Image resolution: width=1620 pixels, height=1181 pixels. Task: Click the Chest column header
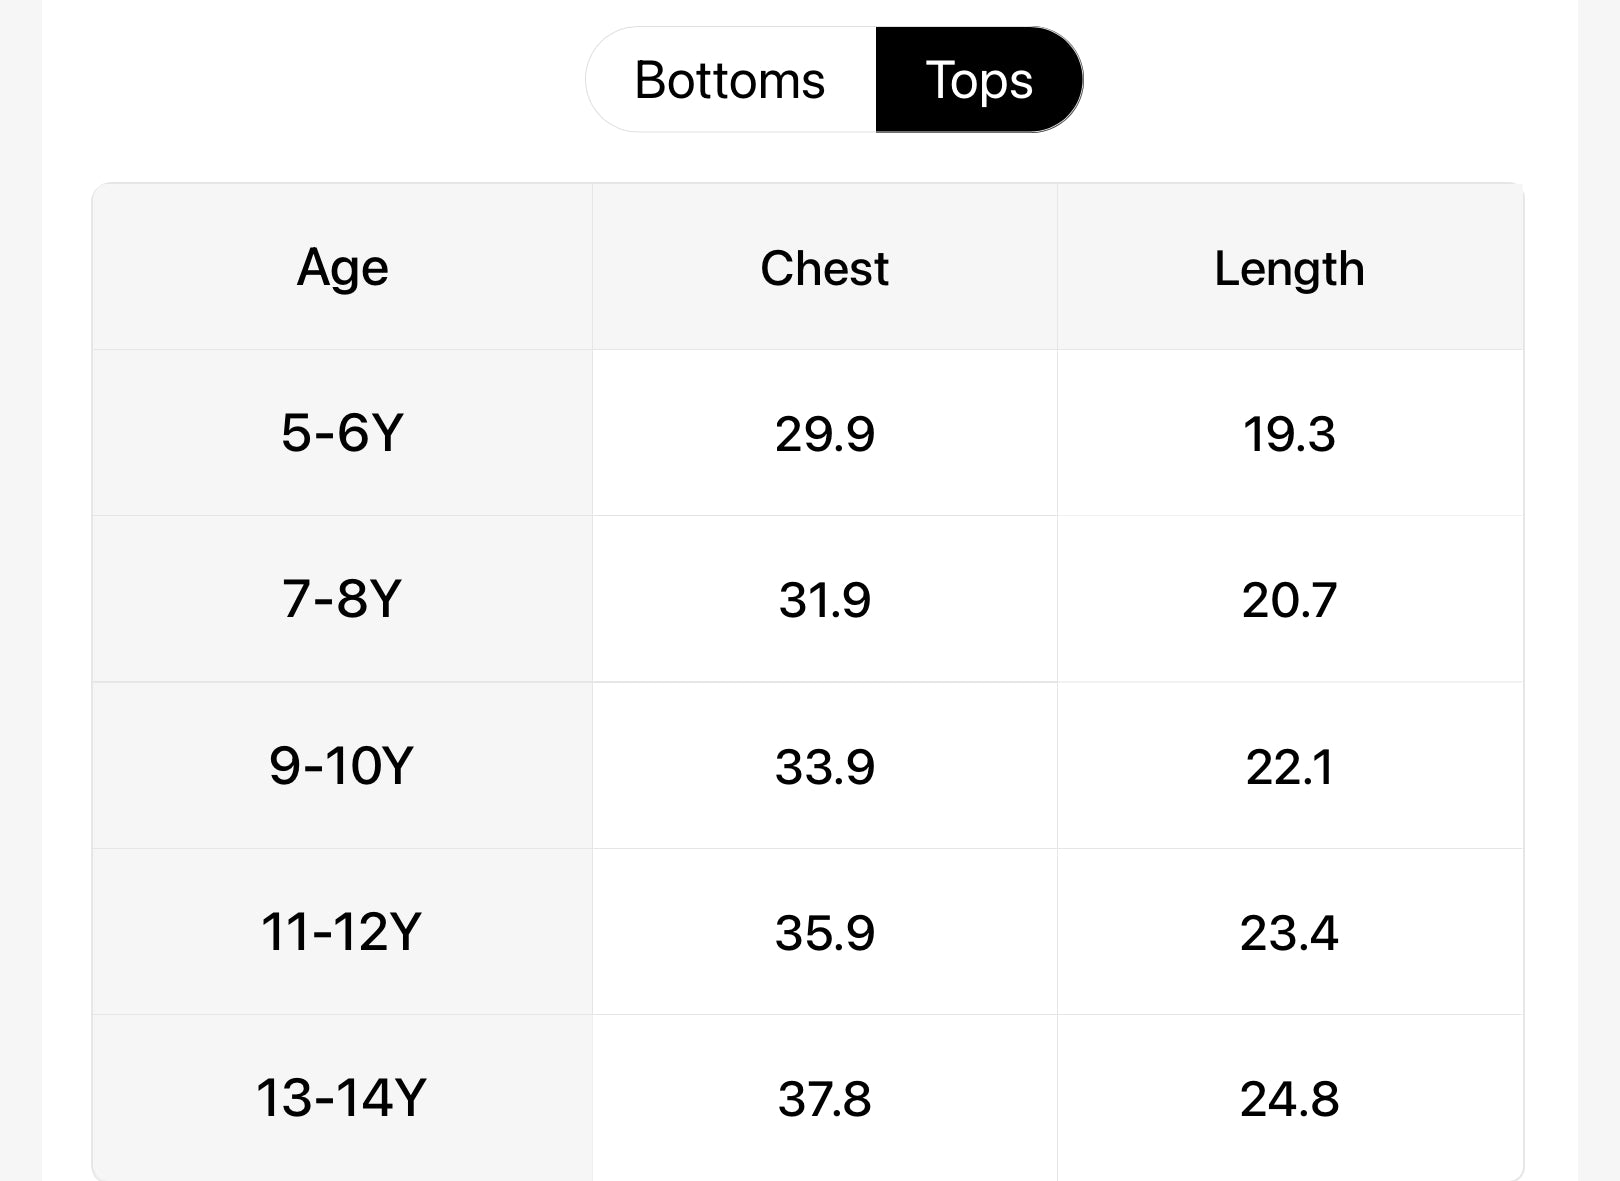pos(824,268)
